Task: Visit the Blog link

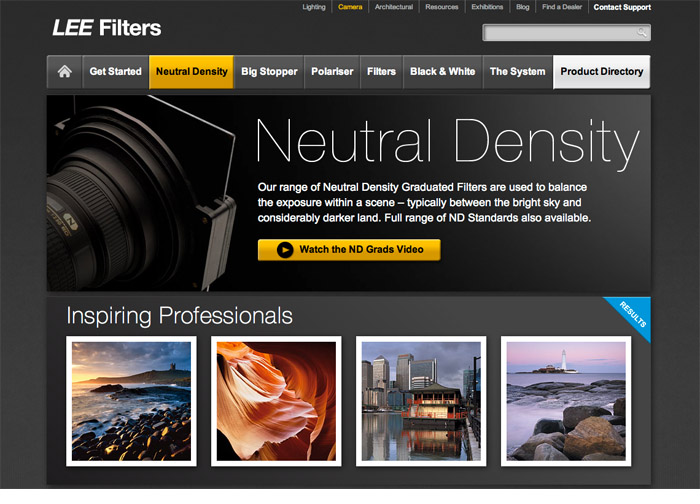Action: pyautogui.click(x=522, y=7)
